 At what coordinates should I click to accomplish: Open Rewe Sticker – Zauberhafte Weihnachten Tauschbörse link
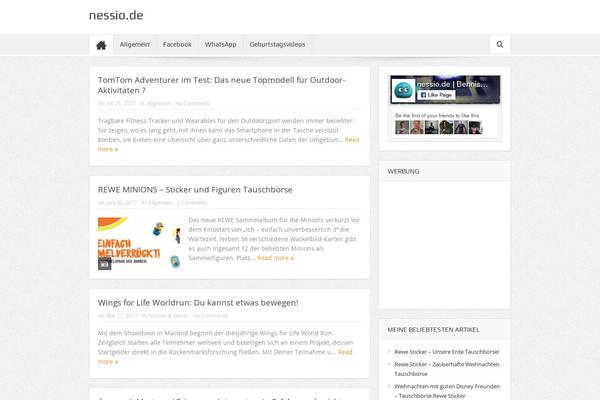tap(447, 369)
